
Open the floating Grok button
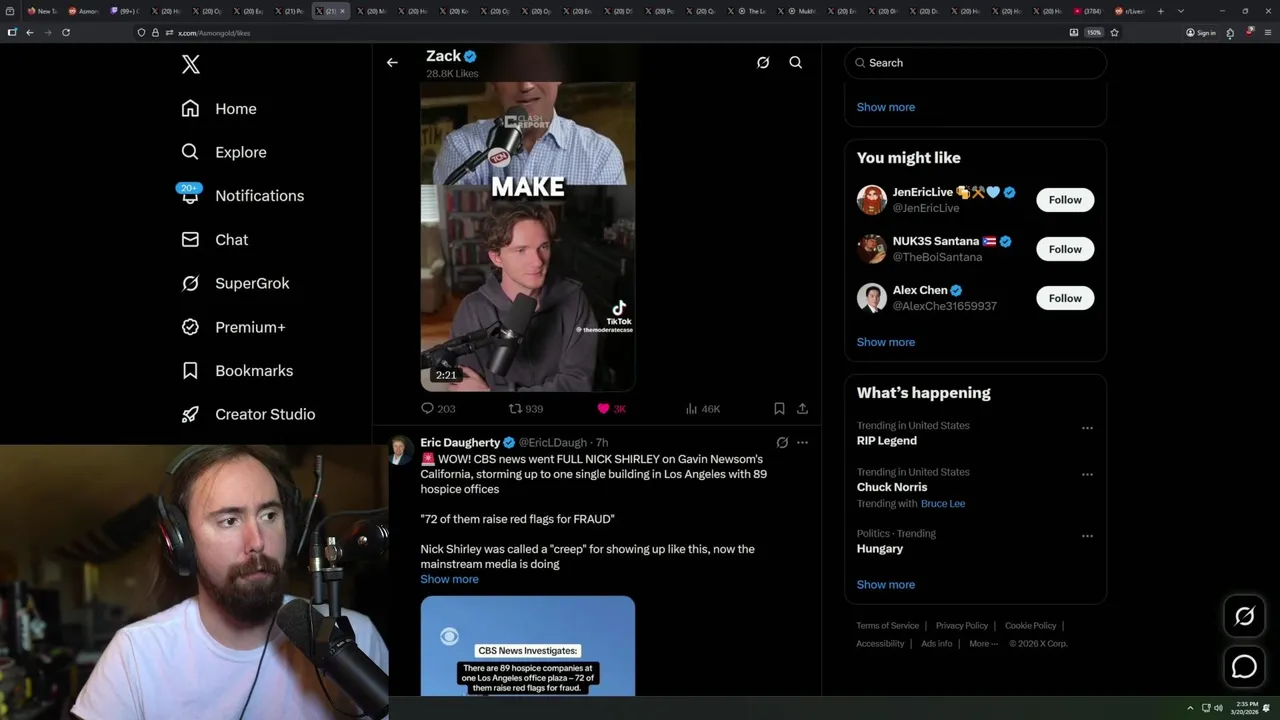pos(1244,617)
